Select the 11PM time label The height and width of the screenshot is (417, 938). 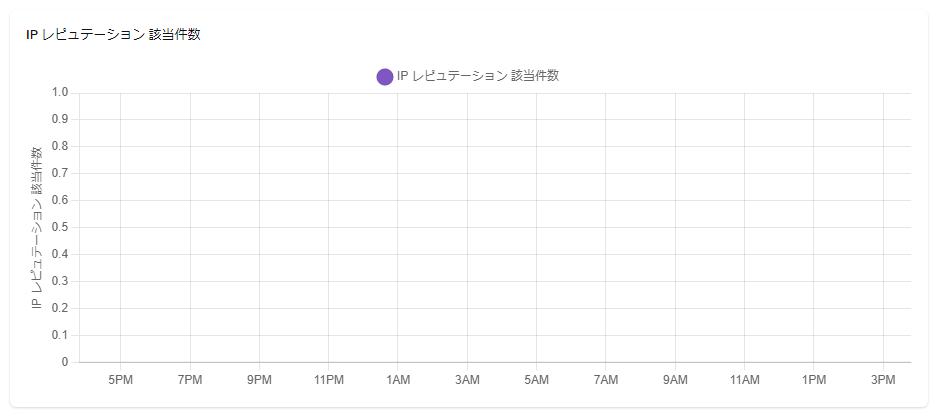click(328, 381)
